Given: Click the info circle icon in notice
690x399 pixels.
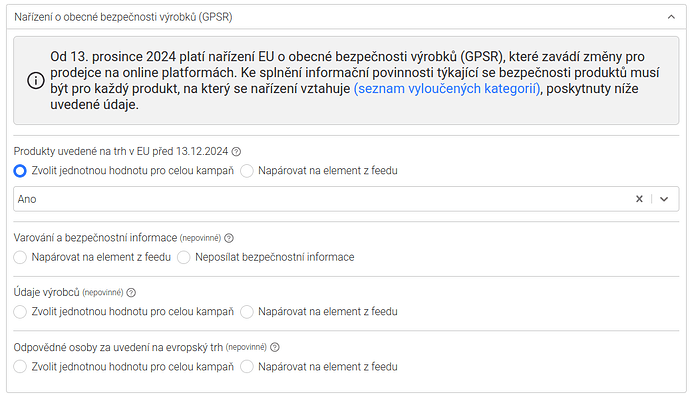Looking at the screenshot, I should (36, 81).
